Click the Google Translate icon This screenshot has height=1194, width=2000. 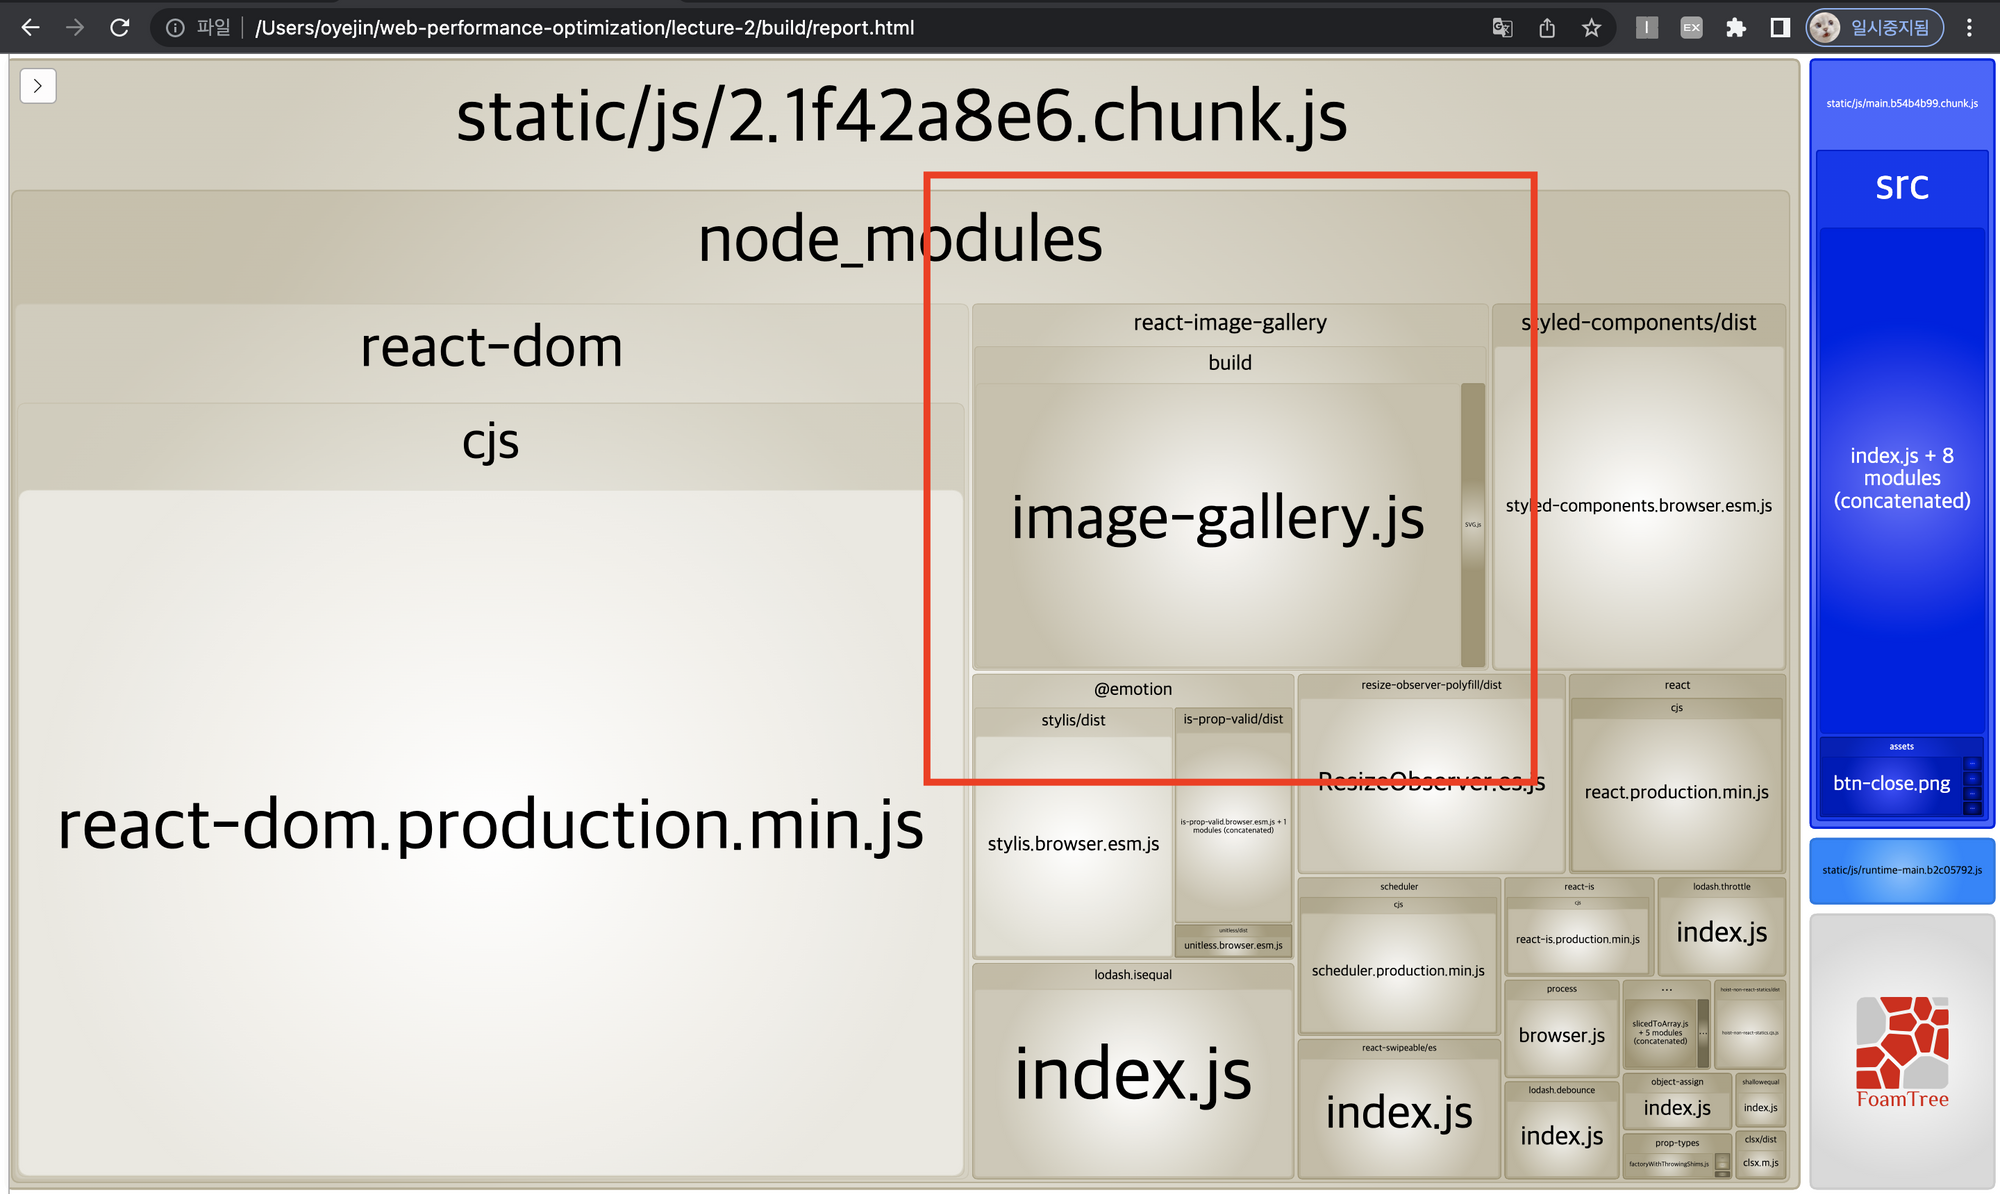pyautogui.click(x=1502, y=28)
